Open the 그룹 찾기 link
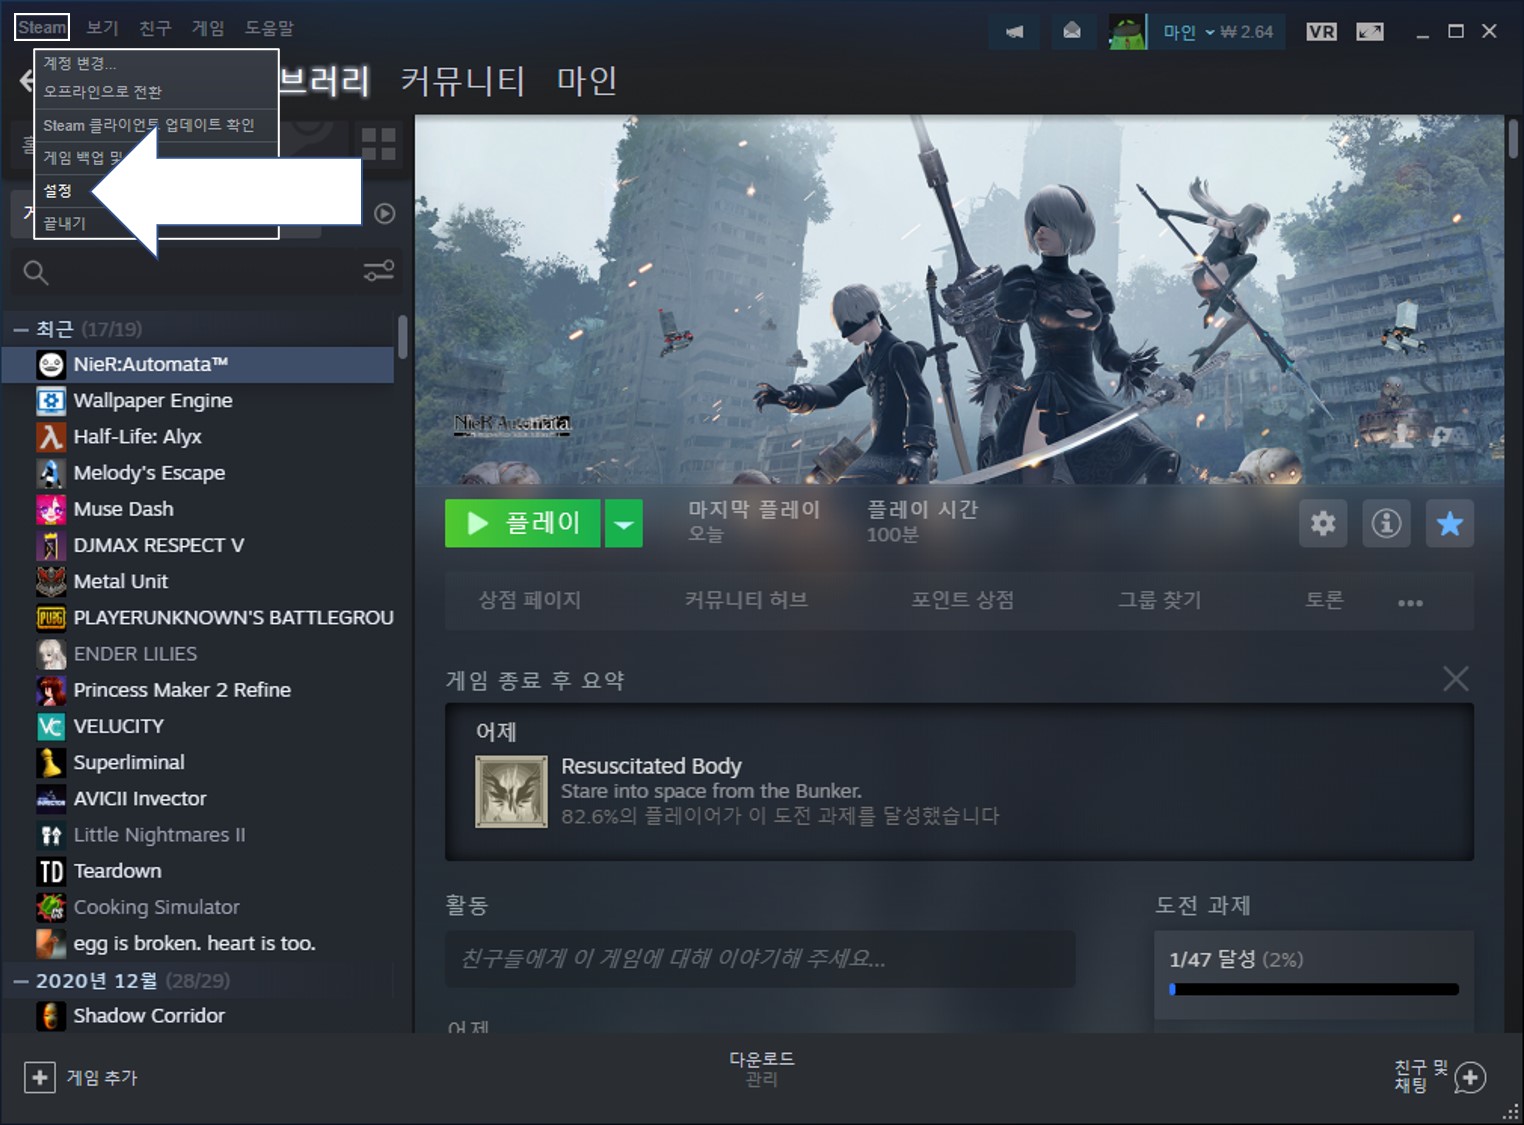1524x1125 pixels. tap(1159, 600)
